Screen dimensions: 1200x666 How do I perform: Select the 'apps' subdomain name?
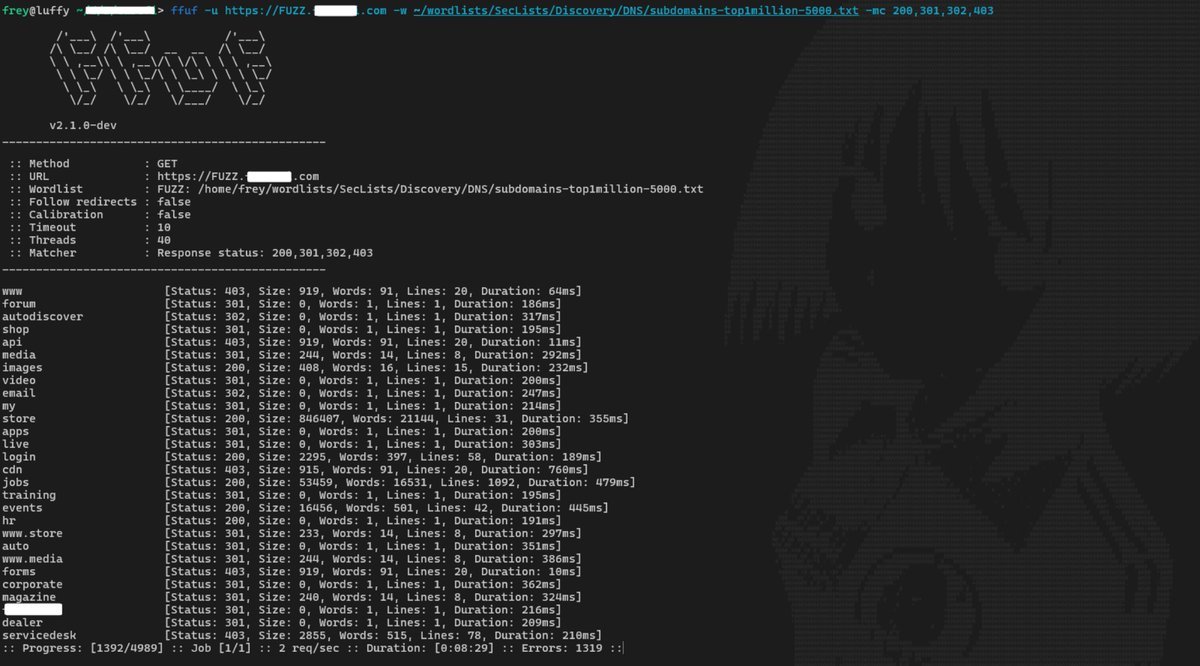(15, 431)
